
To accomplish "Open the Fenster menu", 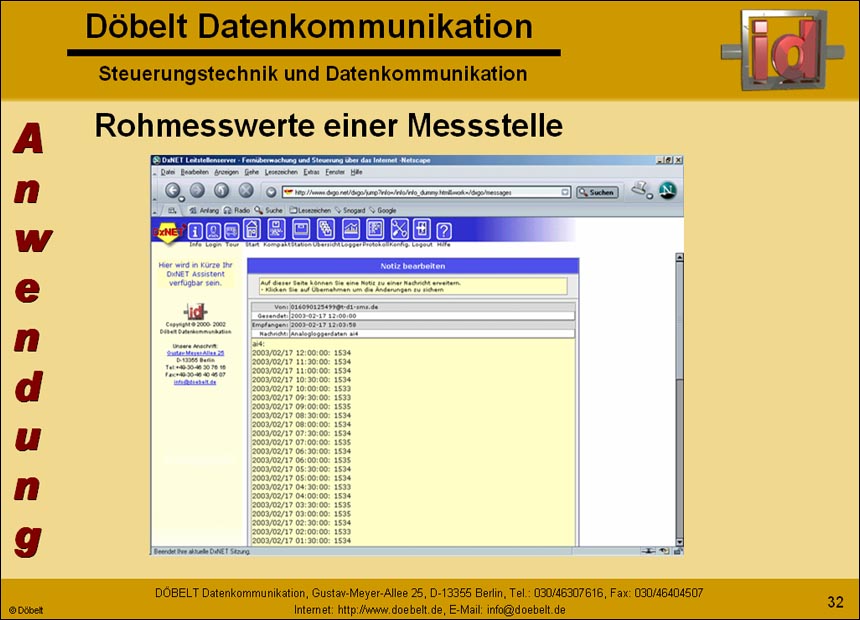I will pos(335,172).
